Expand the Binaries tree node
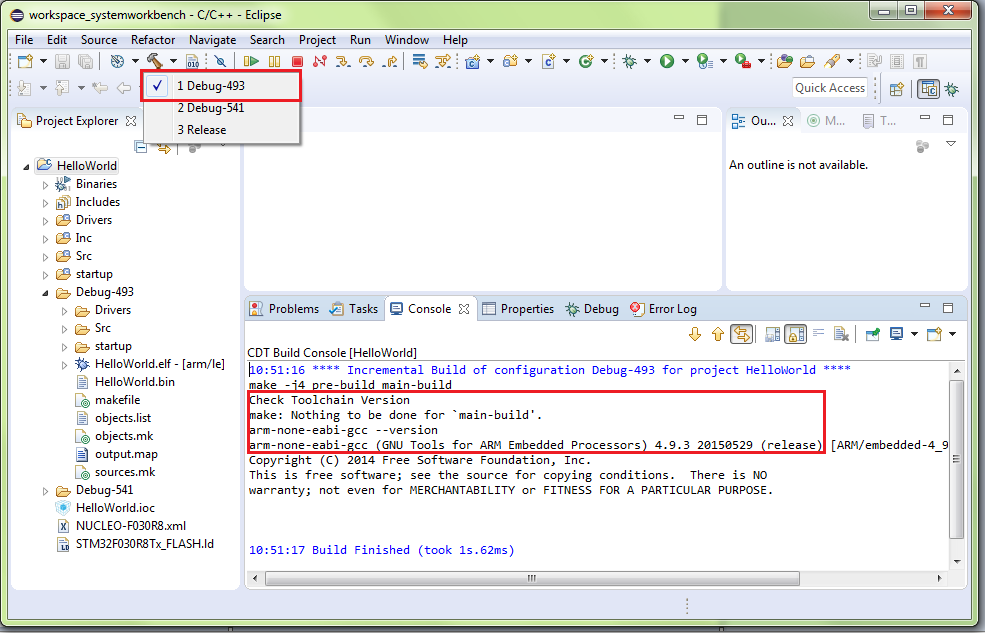The width and height of the screenshot is (985, 633). tap(45, 185)
